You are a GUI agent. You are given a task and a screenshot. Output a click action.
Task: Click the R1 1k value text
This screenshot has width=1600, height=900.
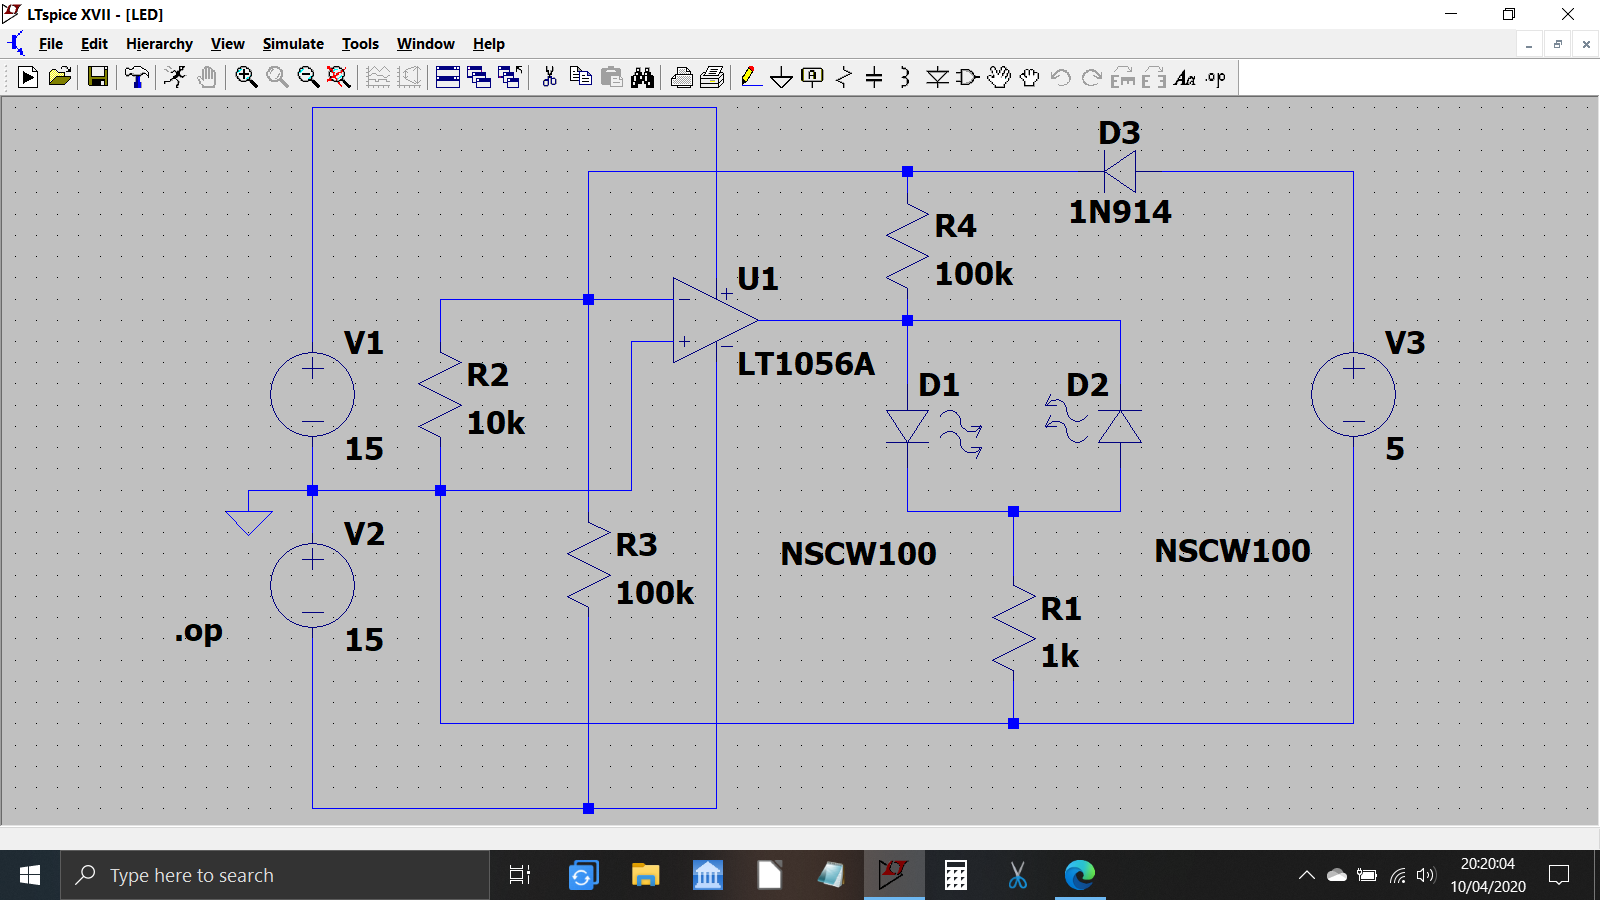pos(1060,656)
